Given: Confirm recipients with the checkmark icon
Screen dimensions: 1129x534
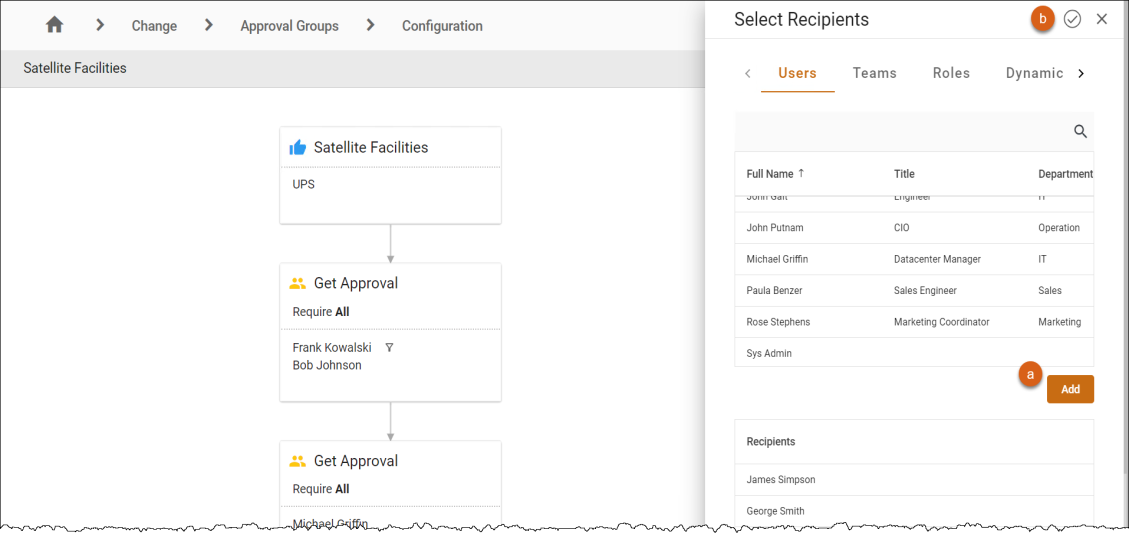Looking at the screenshot, I should pos(1072,19).
